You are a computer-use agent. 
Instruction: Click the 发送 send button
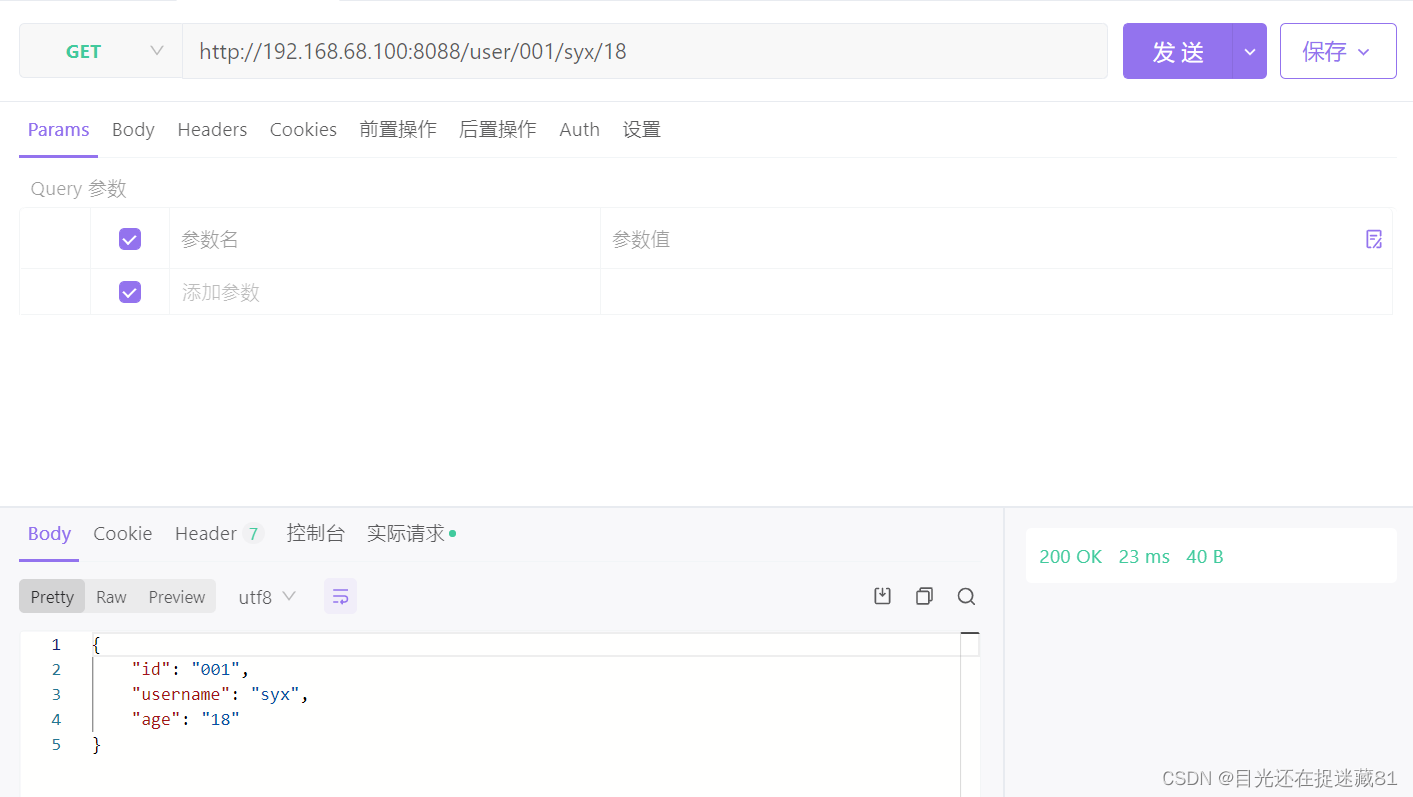point(1178,51)
